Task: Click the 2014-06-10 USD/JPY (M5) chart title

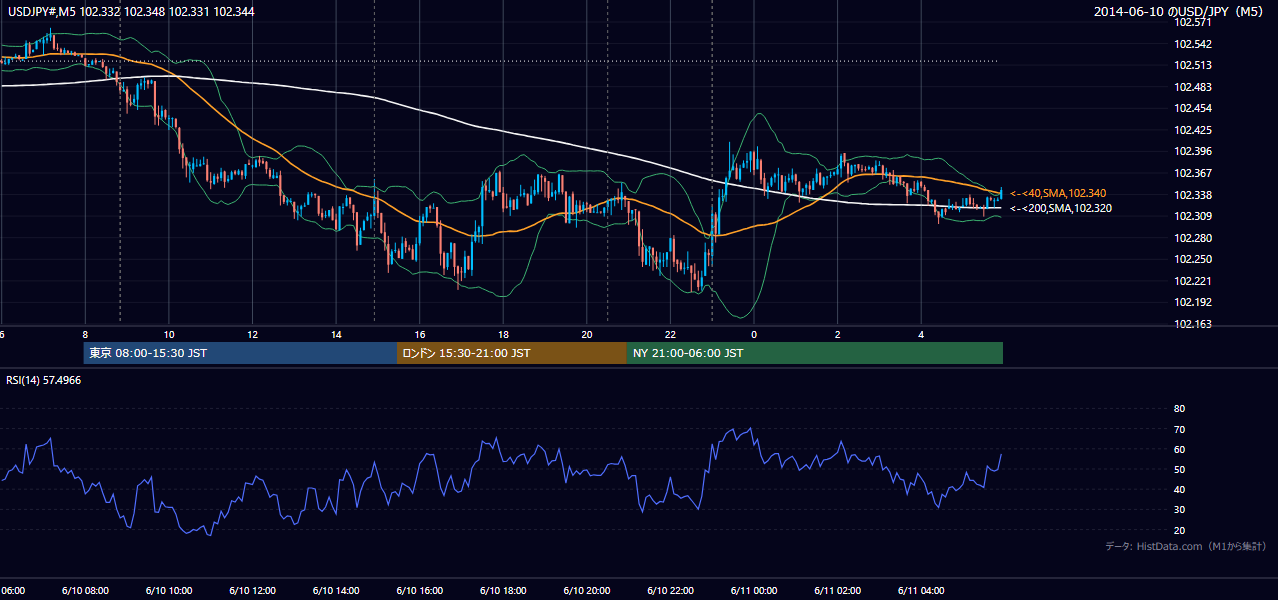Action: click(1180, 12)
